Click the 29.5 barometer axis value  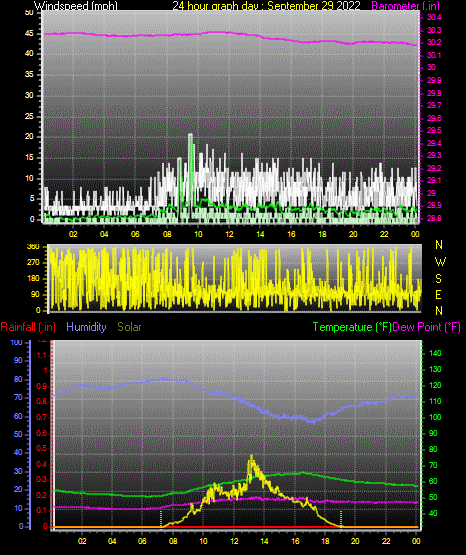434,131
